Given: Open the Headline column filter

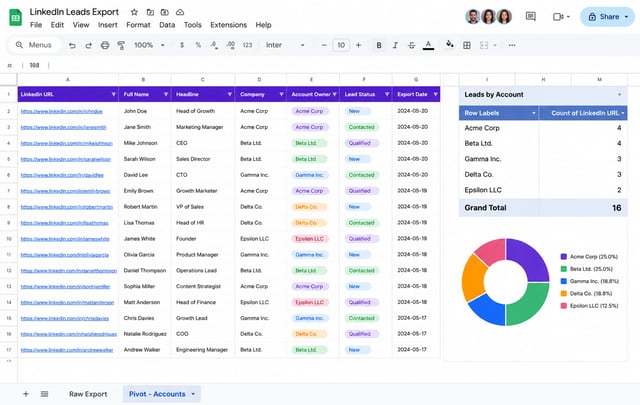Looking at the screenshot, I should point(230,94).
